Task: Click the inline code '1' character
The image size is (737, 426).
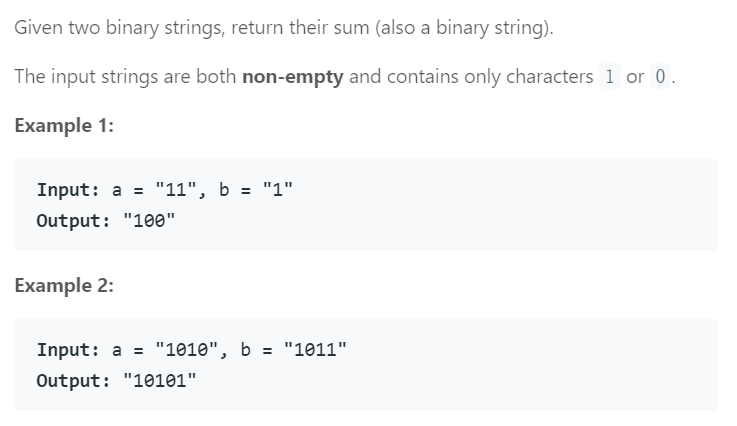Action: pyautogui.click(x=610, y=76)
